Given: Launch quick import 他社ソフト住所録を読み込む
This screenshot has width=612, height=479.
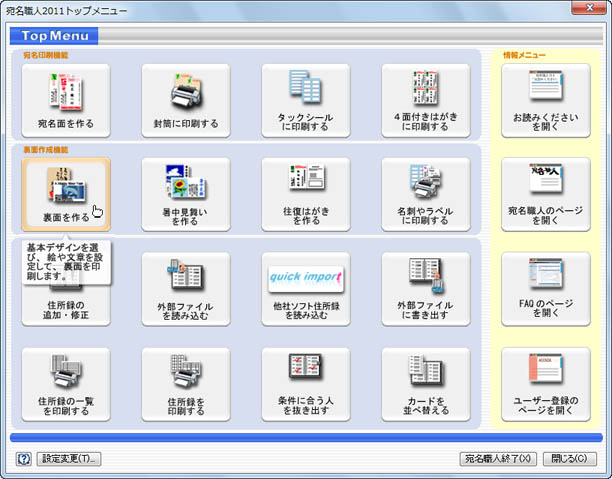Looking at the screenshot, I should pyautogui.click(x=306, y=288).
